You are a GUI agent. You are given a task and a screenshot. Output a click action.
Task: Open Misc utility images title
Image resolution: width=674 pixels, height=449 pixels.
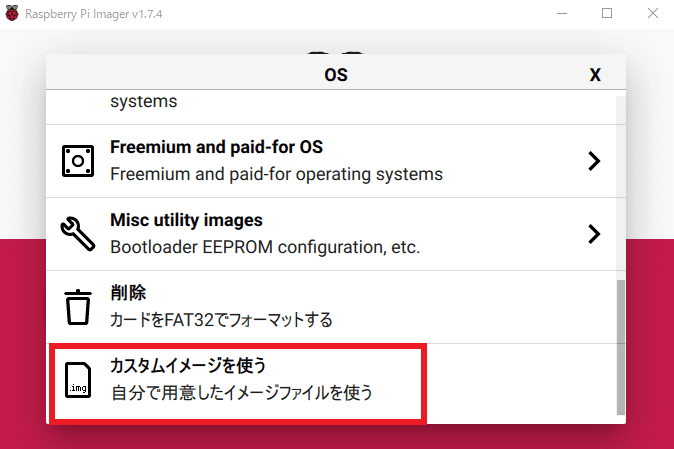click(186, 220)
